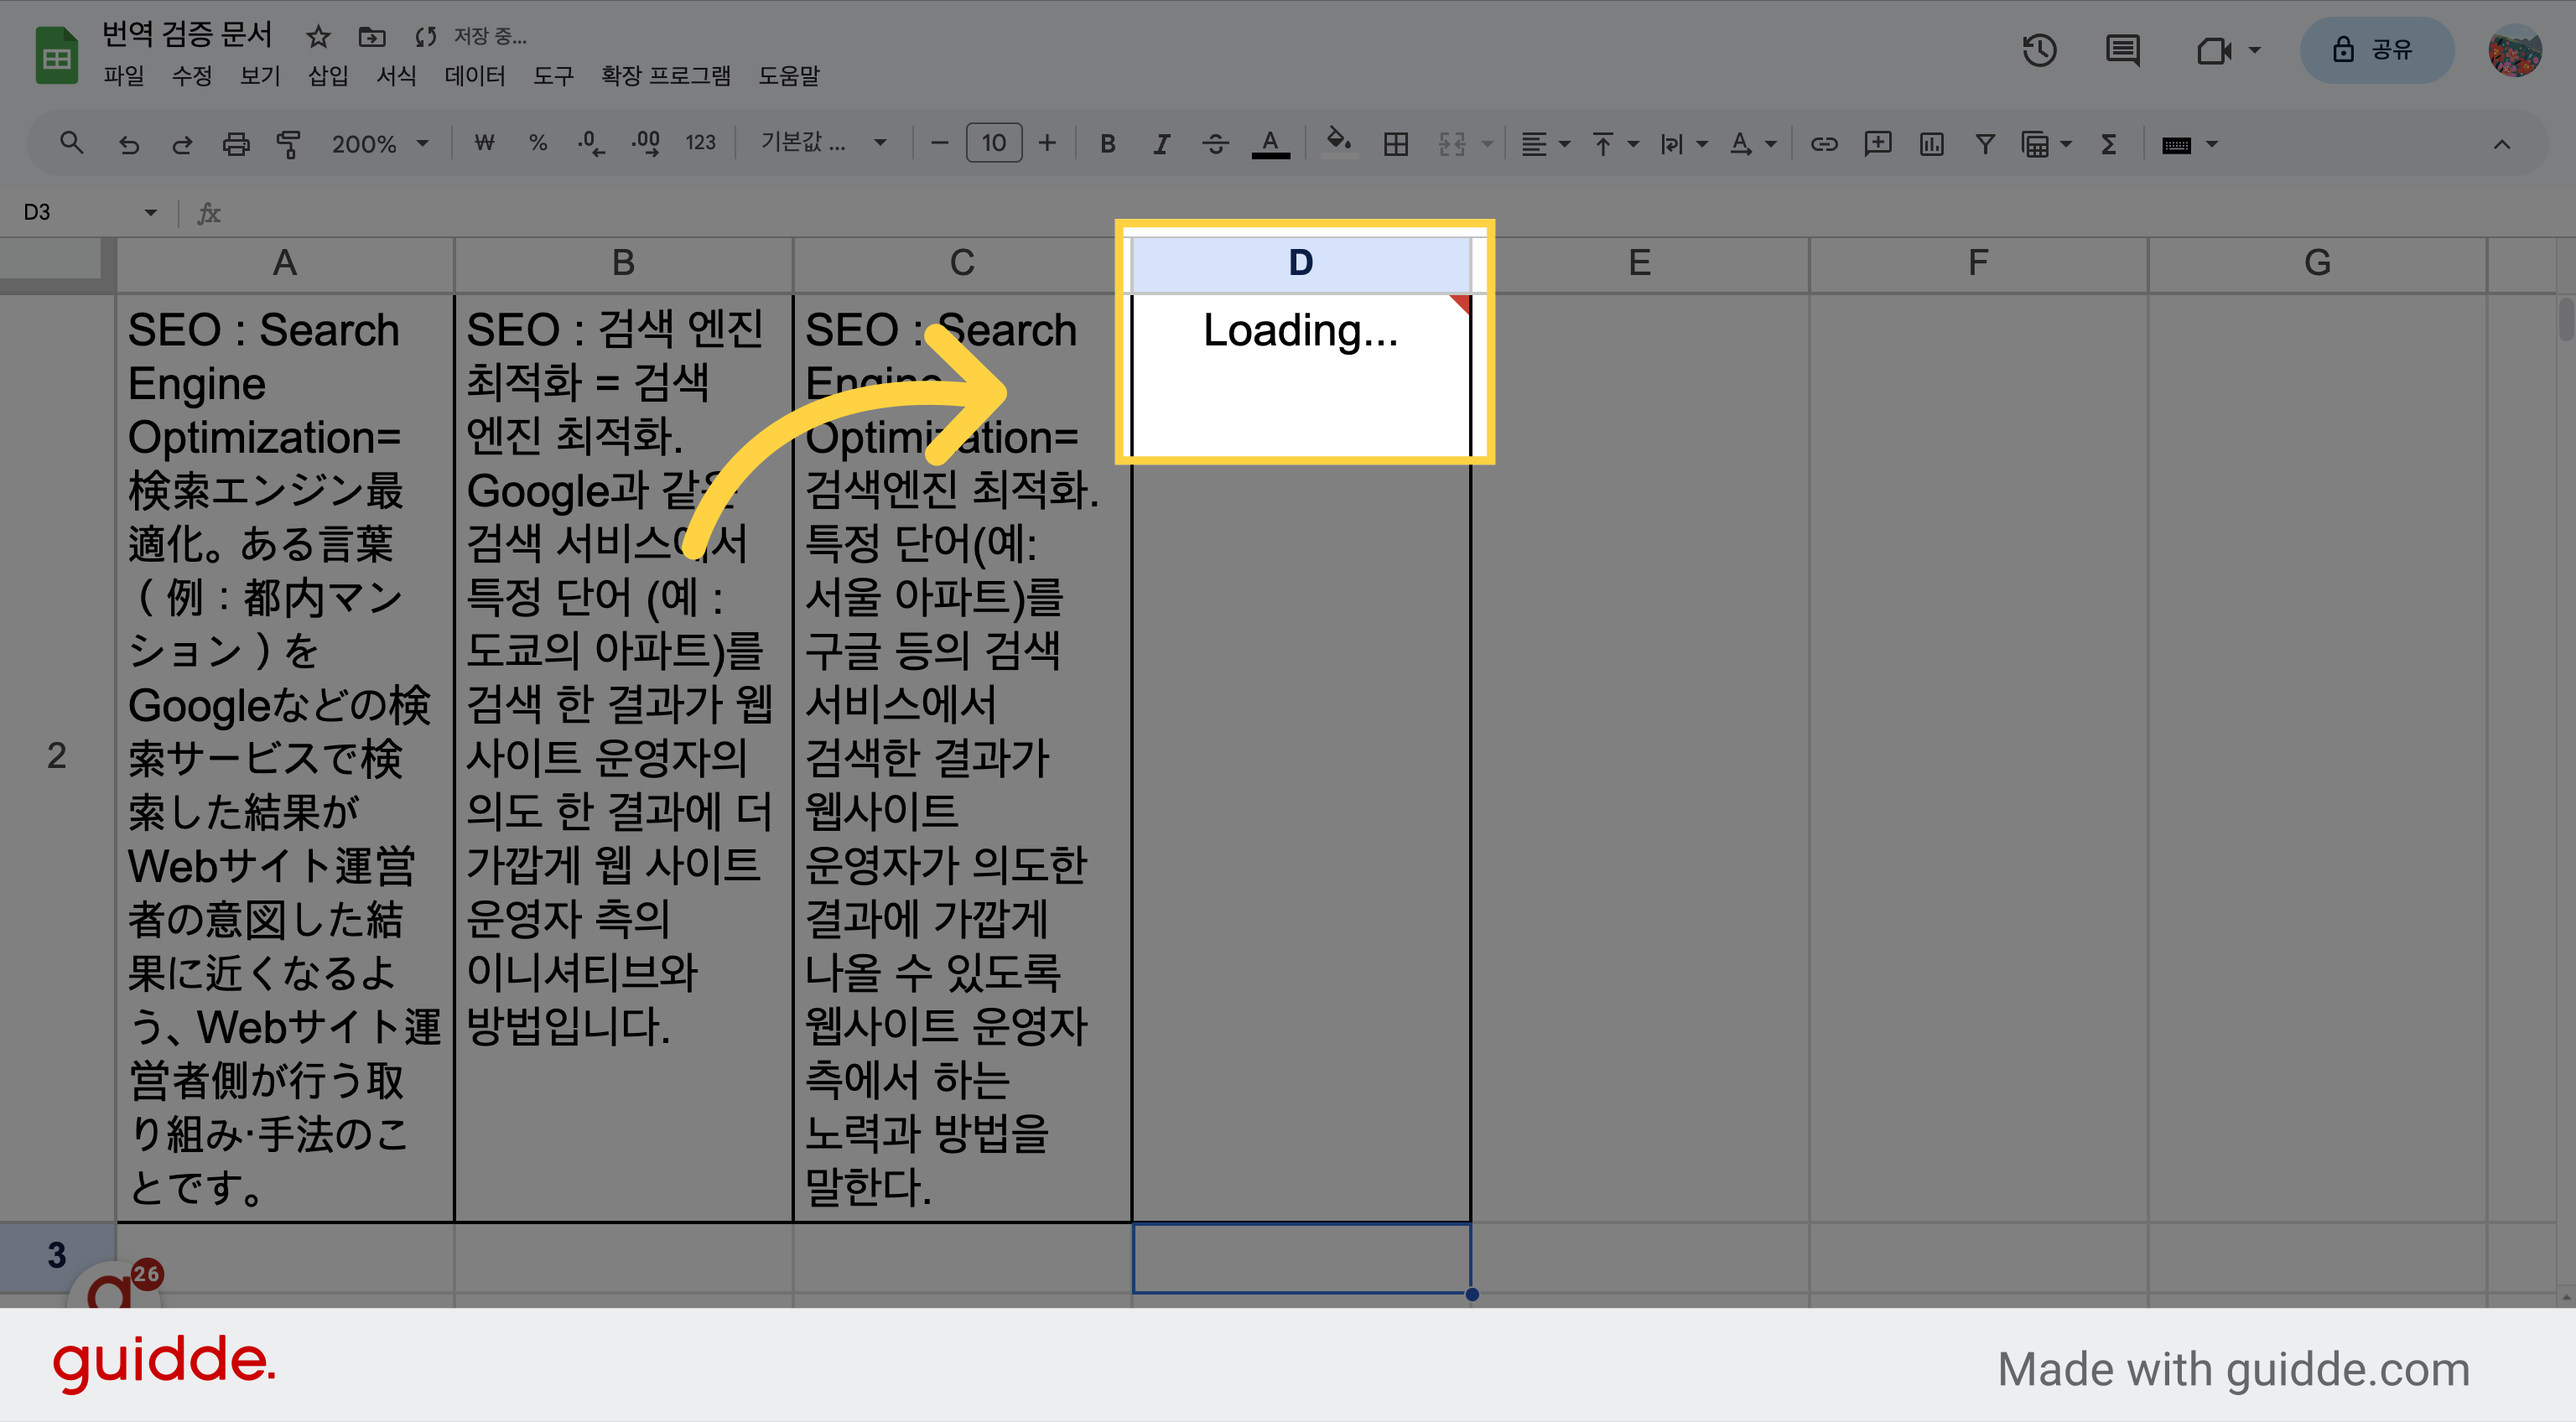
Task: Toggle strikethrough formatting
Action: pyautogui.click(x=1215, y=144)
